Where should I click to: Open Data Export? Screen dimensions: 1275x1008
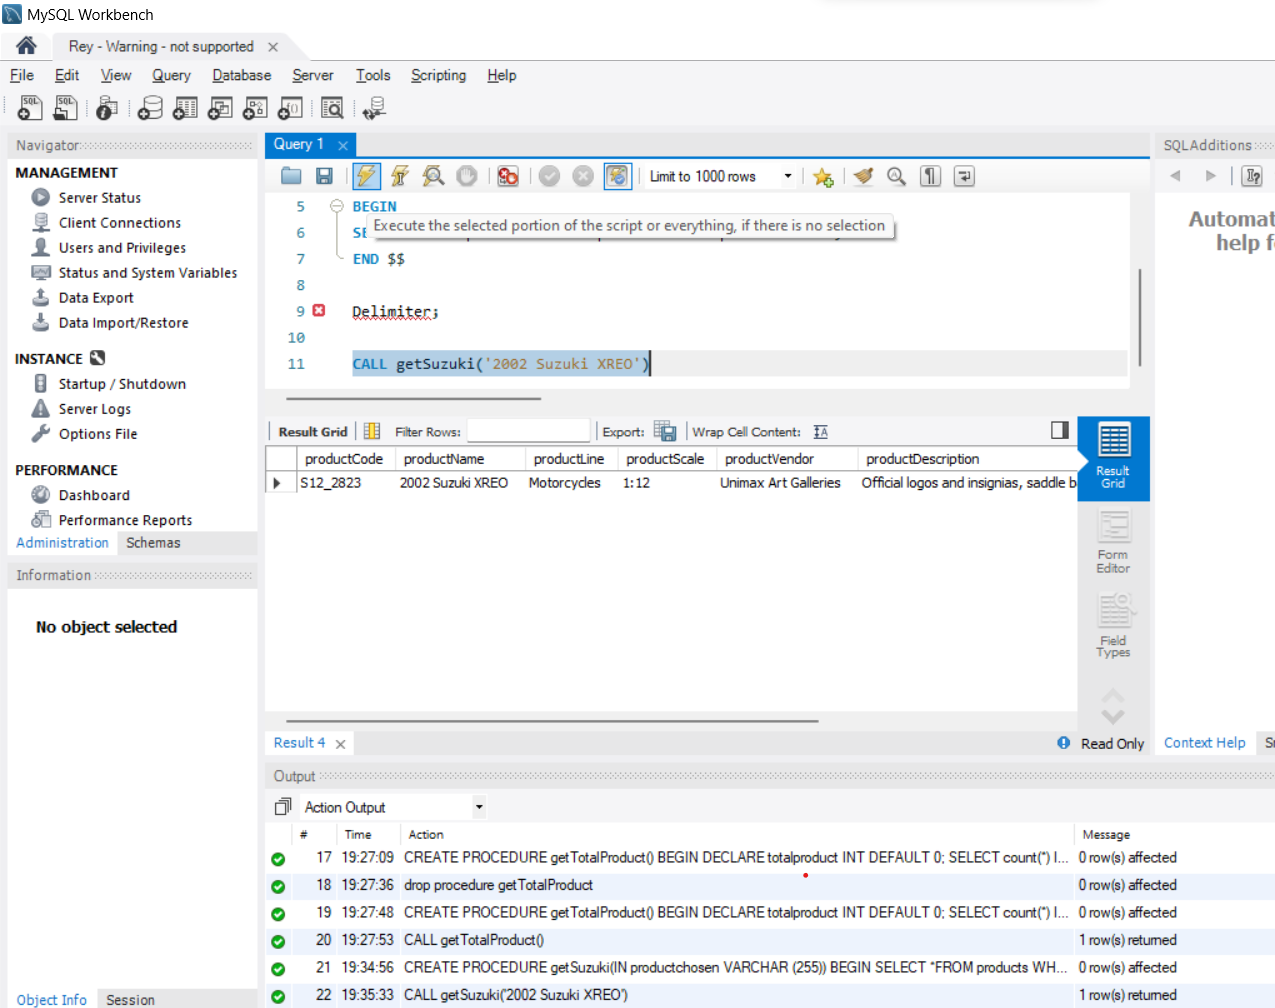96,298
